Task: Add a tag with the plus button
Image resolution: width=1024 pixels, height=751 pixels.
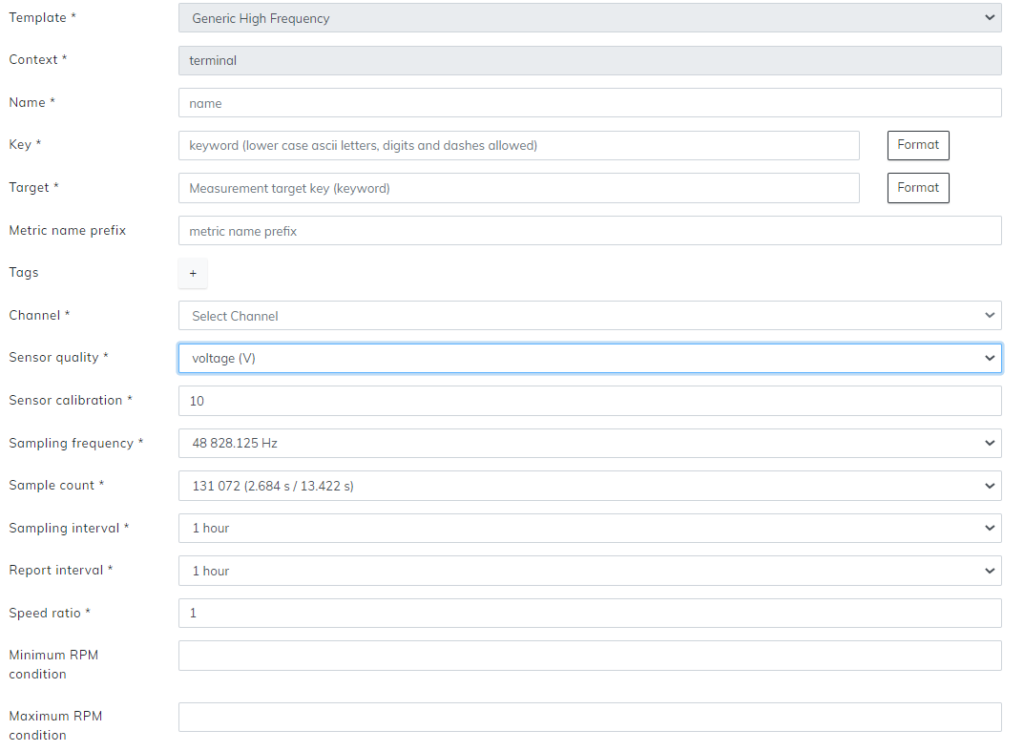Action: [x=193, y=273]
